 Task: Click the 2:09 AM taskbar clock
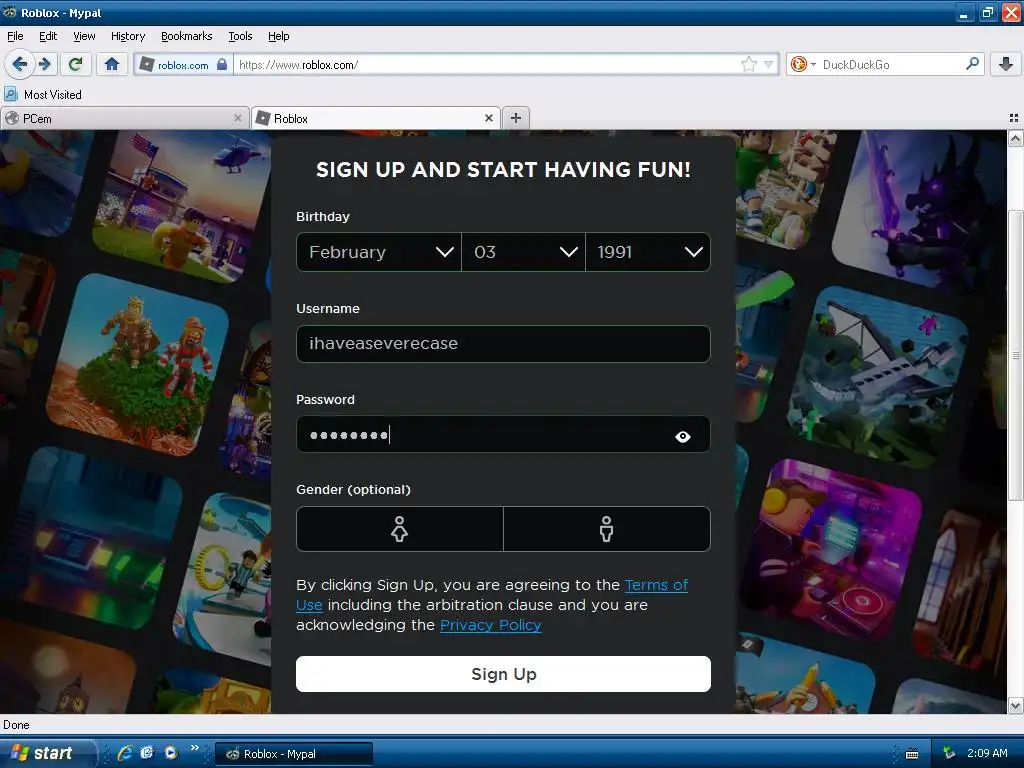(x=987, y=753)
